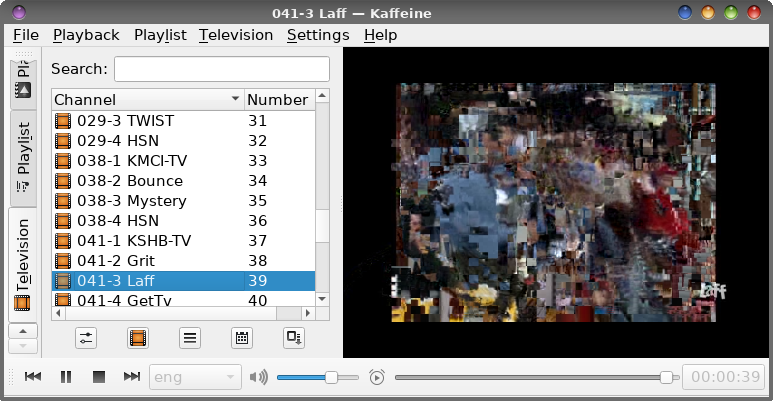Click the channel Search input field
Screen dimensions: 773x401
pos(222,69)
